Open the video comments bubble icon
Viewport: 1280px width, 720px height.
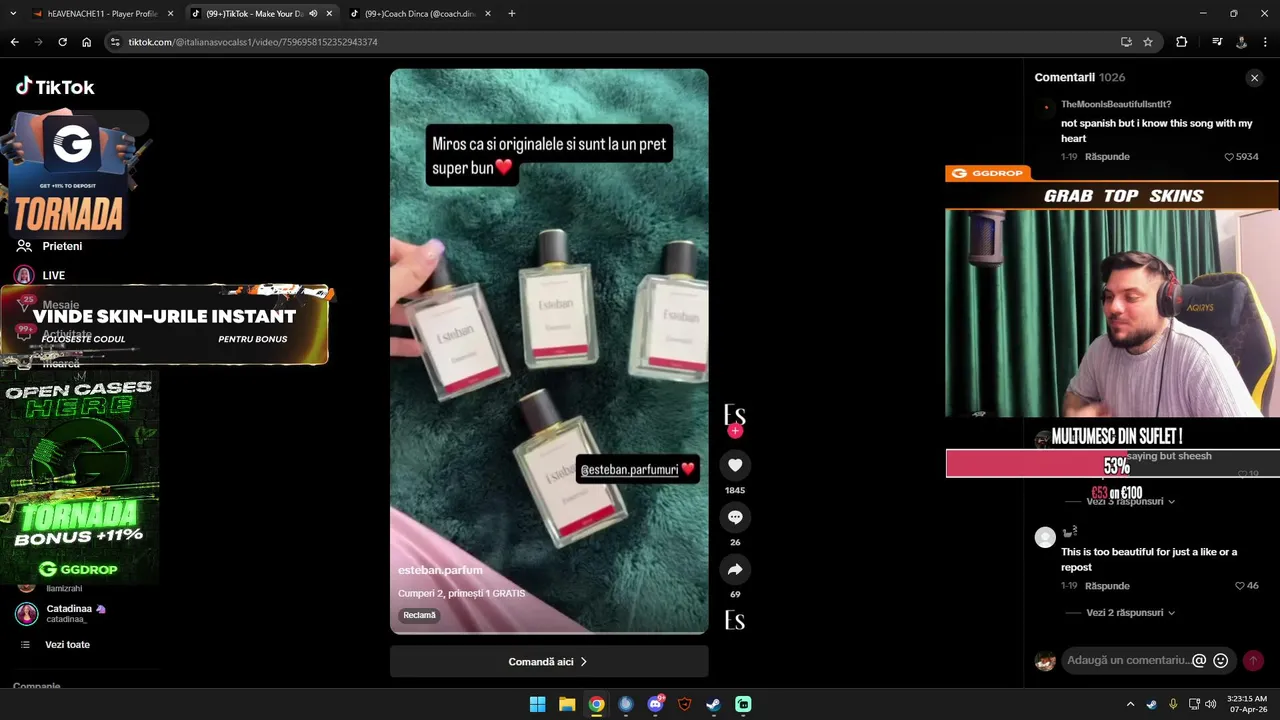click(x=735, y=517)
